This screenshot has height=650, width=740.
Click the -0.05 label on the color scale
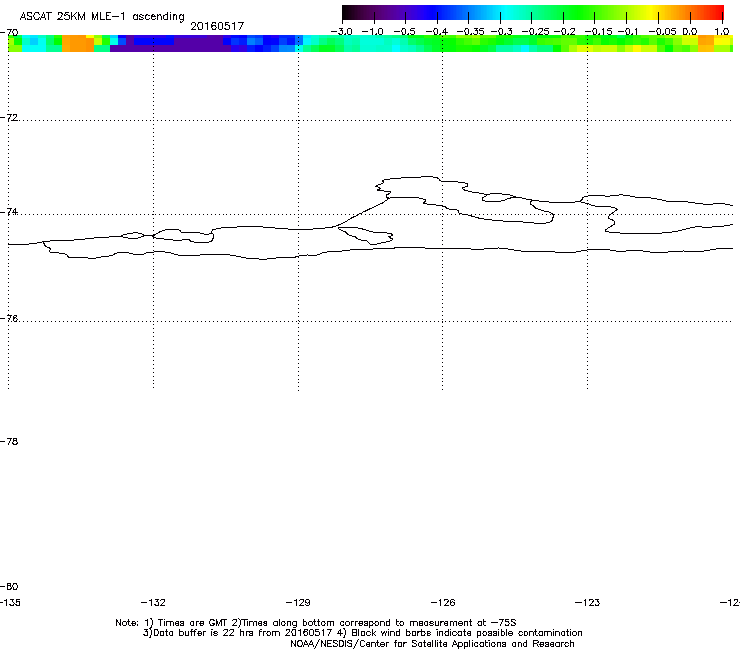point(662,32)
